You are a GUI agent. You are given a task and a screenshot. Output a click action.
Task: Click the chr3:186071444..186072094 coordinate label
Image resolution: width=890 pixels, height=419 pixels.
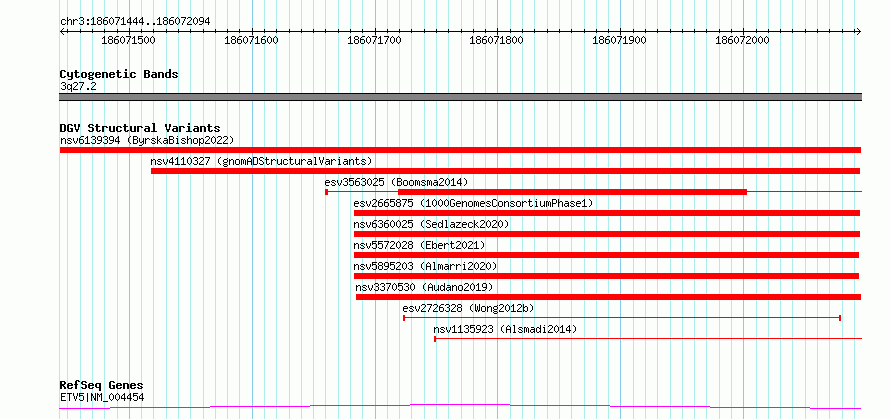[x=135, y=22]
